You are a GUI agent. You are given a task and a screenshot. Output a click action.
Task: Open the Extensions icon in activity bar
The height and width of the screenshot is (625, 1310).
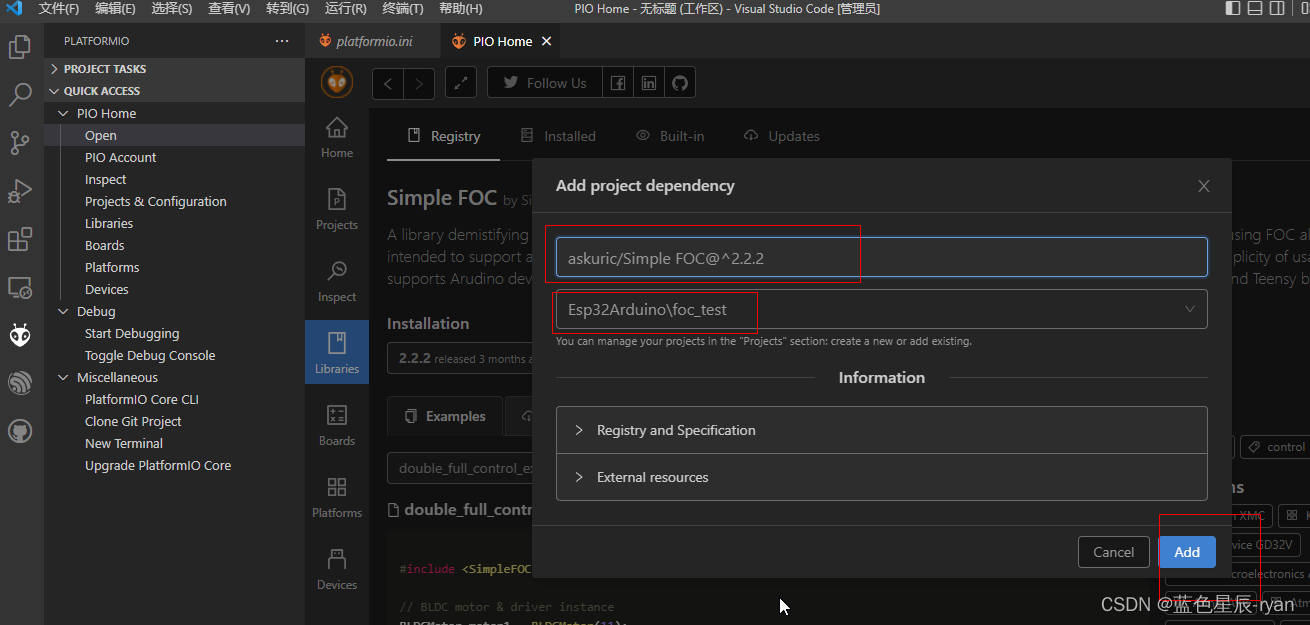click(20, 239)
